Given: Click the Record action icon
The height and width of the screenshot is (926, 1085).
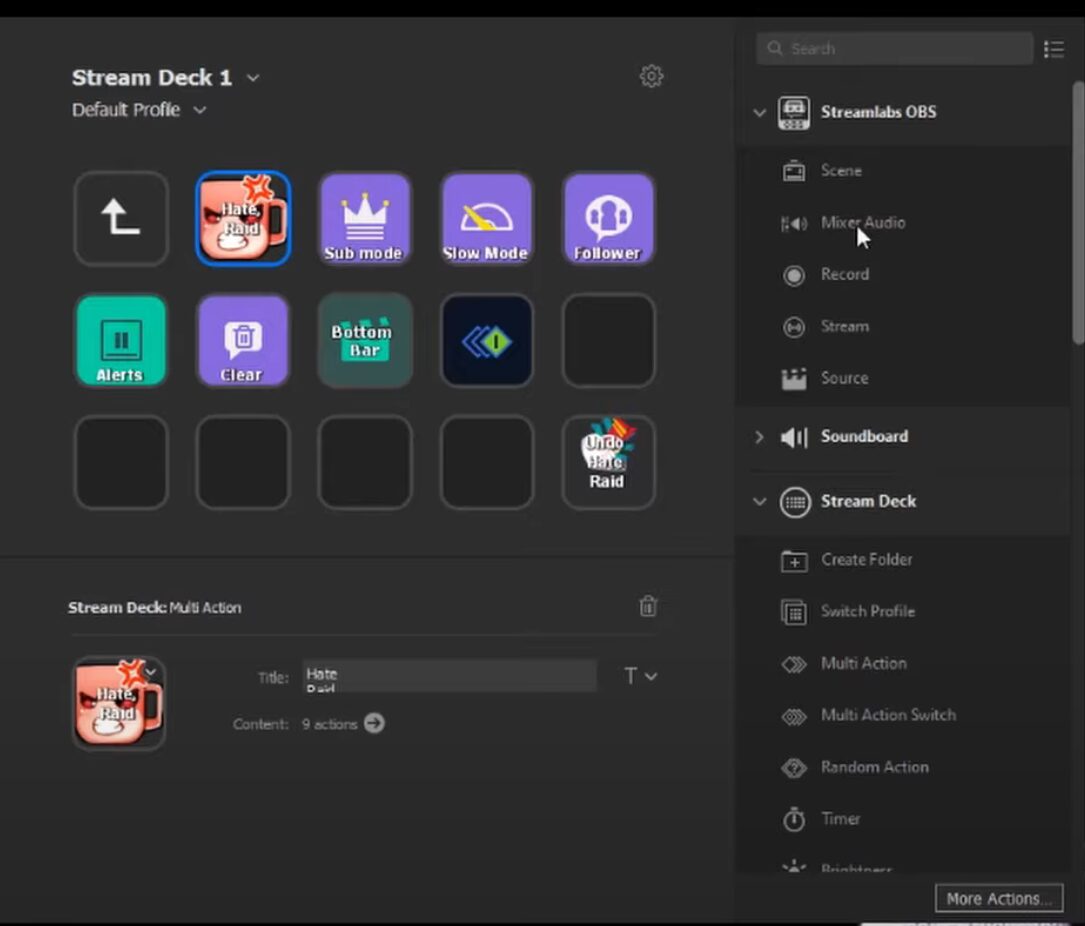Looking at the screenshot, I should pos(794,275).
